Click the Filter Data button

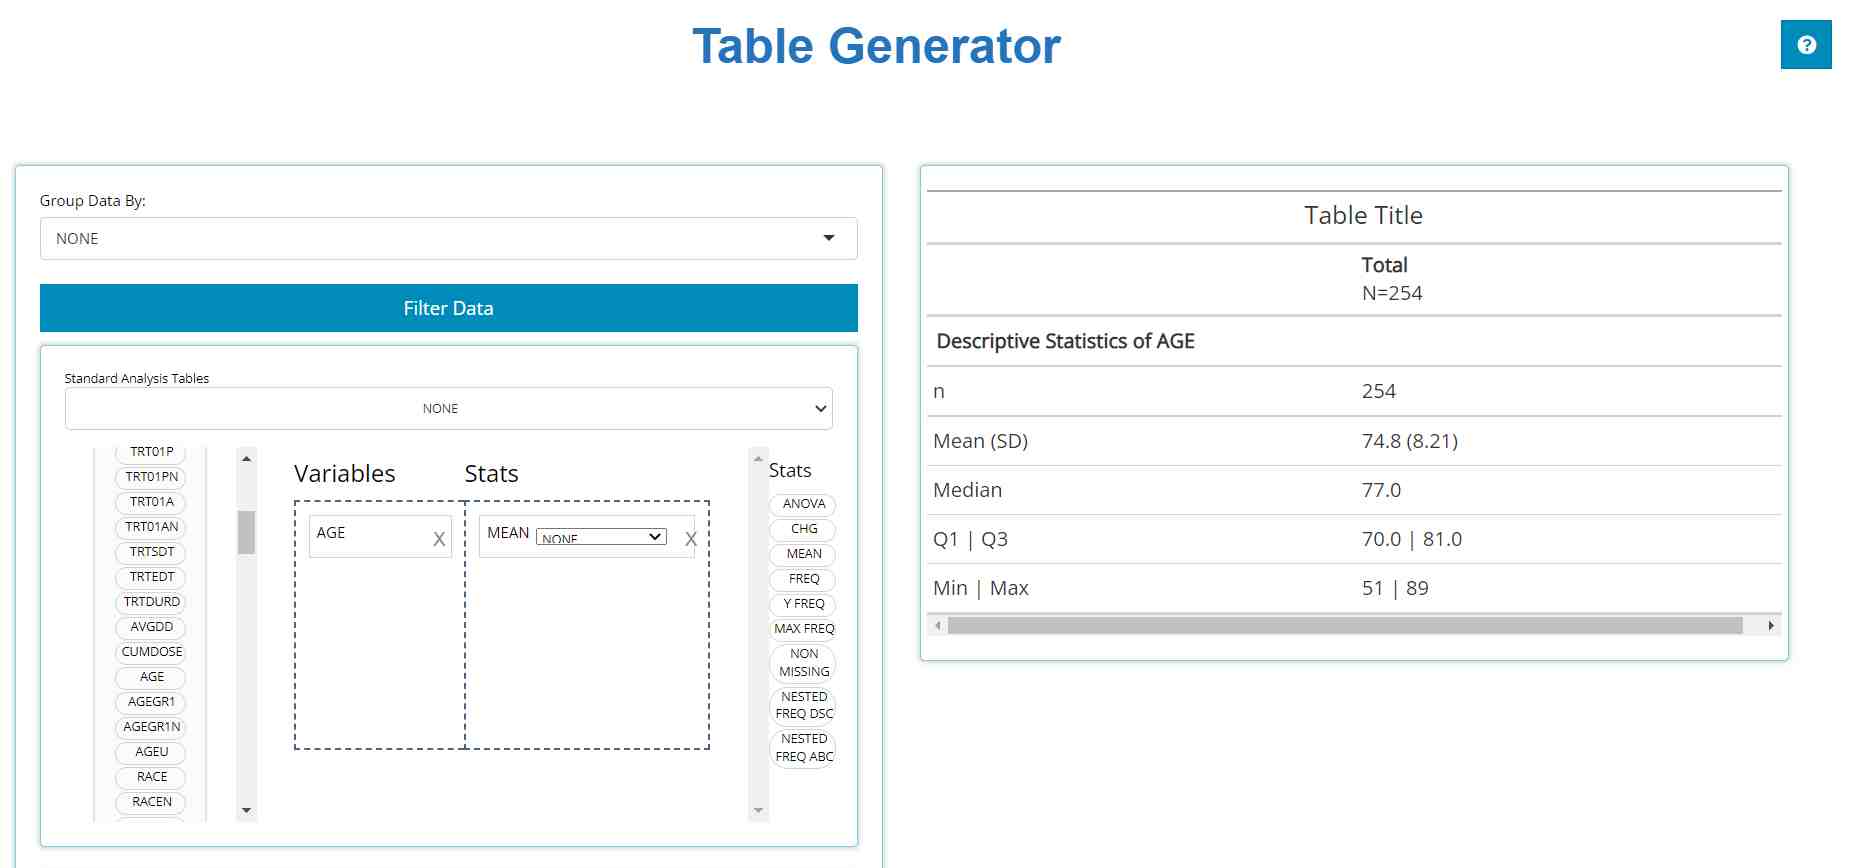tap(448, 308)
